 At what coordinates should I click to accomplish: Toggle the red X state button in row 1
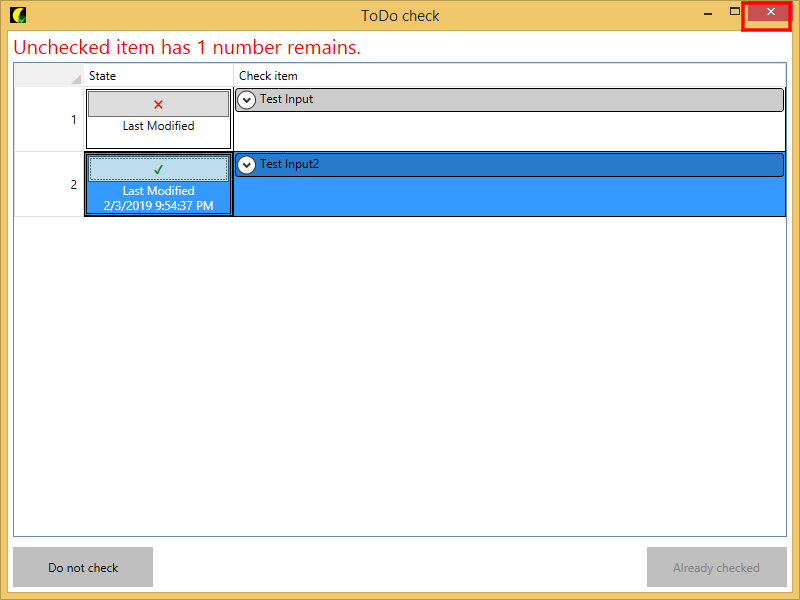click(158, 104)
